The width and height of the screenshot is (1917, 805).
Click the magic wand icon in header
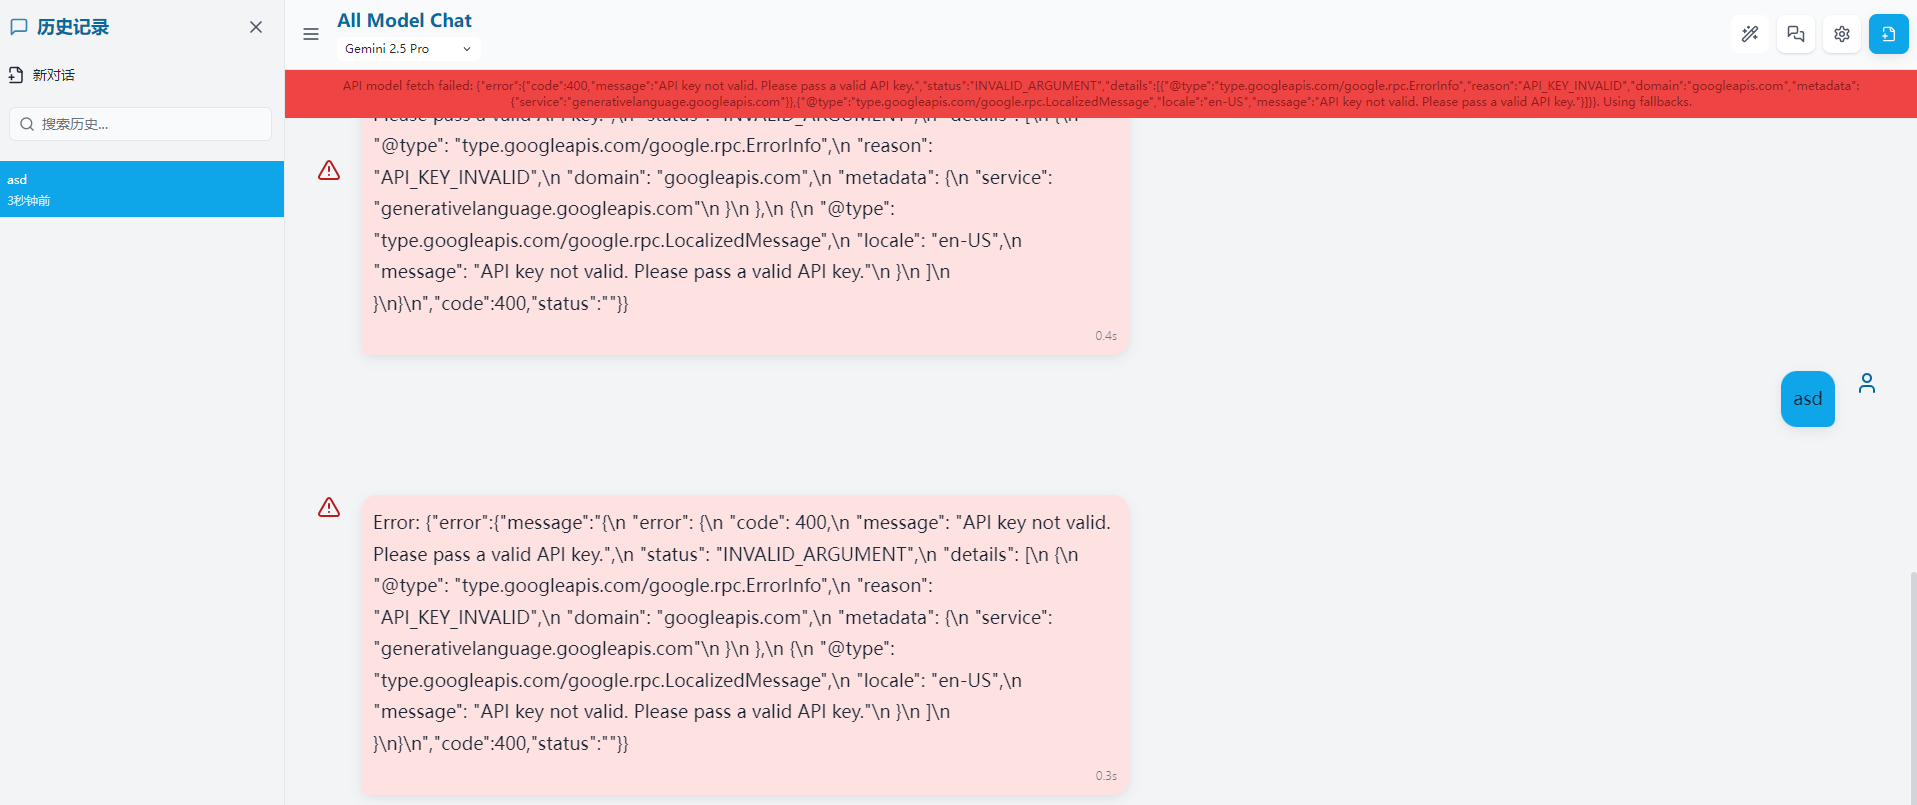pyautogui.click(x=1750, y=34)
